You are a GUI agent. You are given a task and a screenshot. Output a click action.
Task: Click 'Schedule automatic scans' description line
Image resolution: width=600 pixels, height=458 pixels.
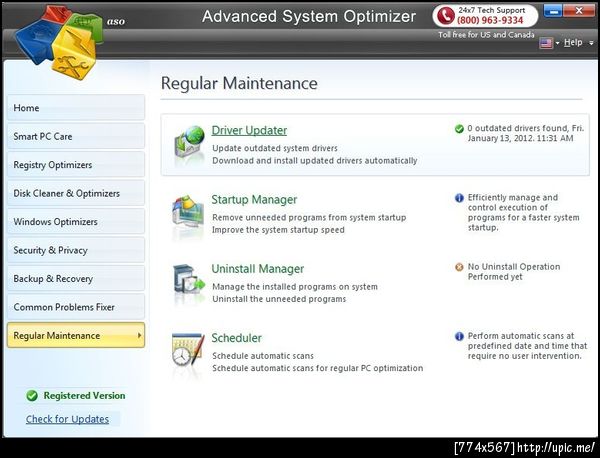click(263, 356)
